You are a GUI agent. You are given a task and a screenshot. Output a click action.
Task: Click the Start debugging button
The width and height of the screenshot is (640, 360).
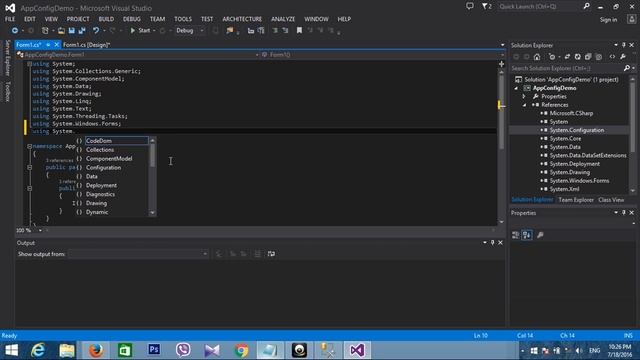point(140,31)
